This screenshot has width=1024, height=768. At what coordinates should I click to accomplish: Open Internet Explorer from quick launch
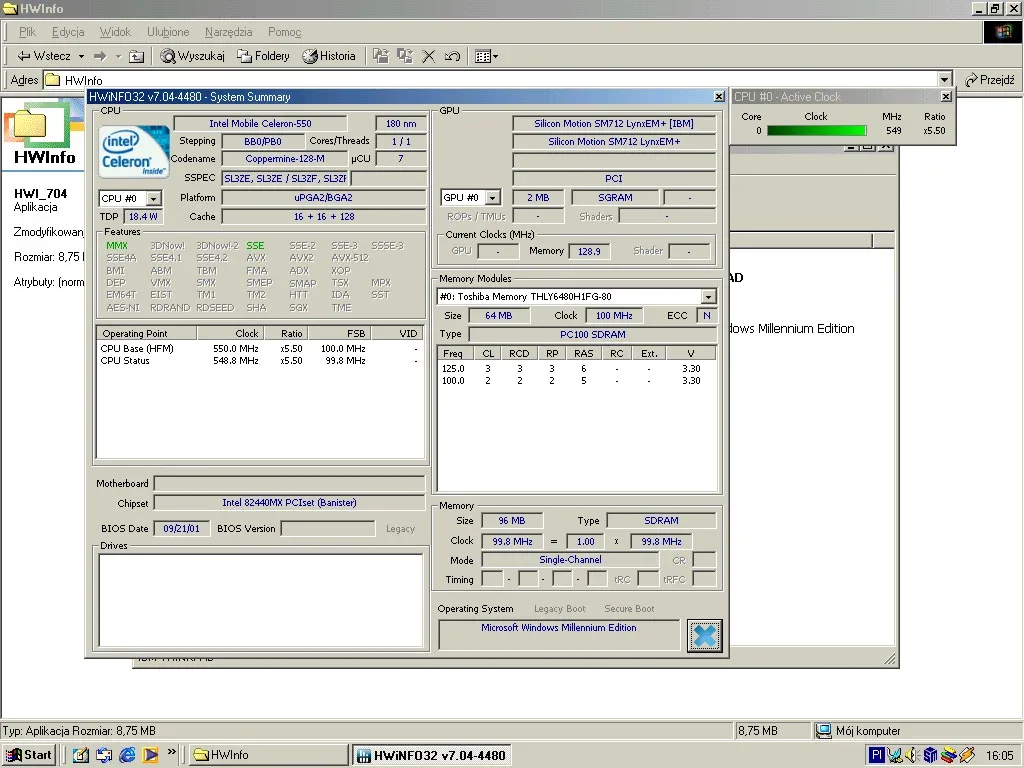click(x=127, y=755)
